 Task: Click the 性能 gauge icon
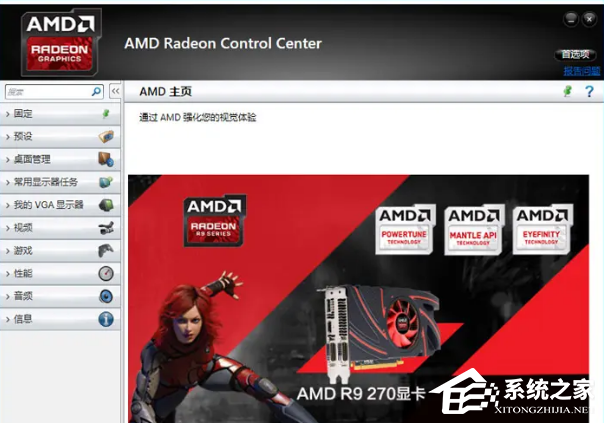click(x=106, y=274)
